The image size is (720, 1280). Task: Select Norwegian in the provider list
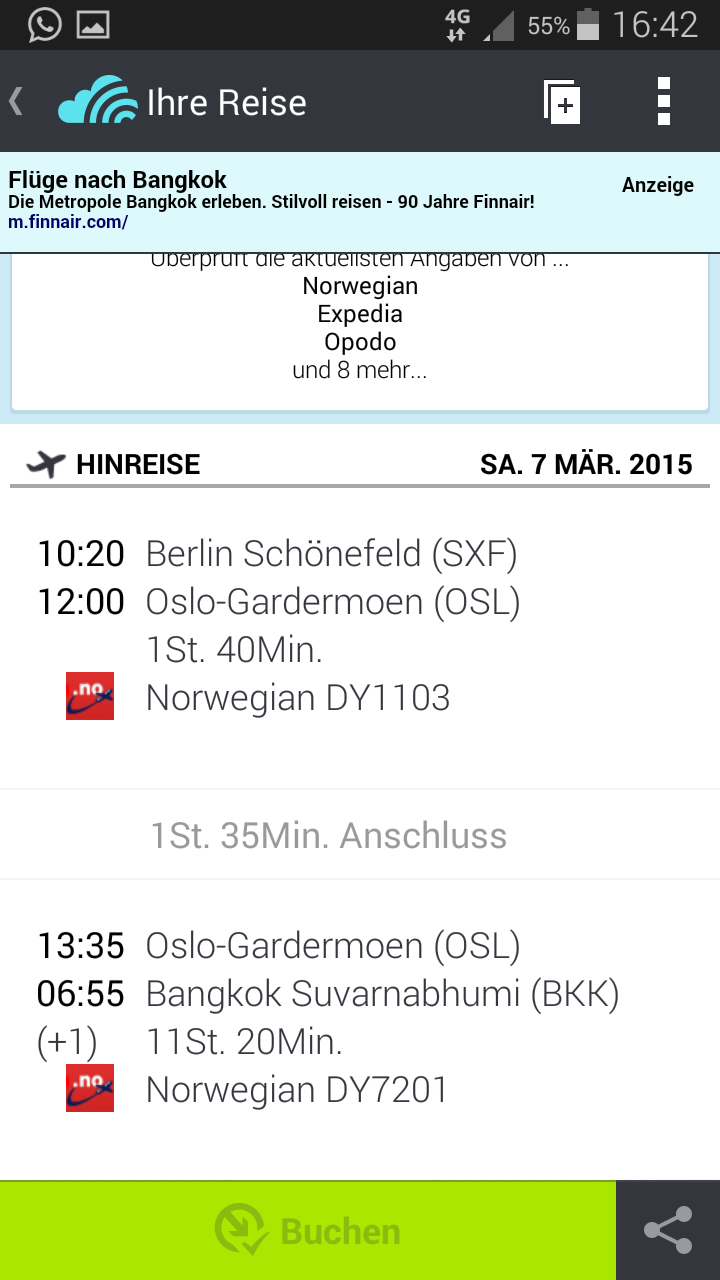click(360, 286)
